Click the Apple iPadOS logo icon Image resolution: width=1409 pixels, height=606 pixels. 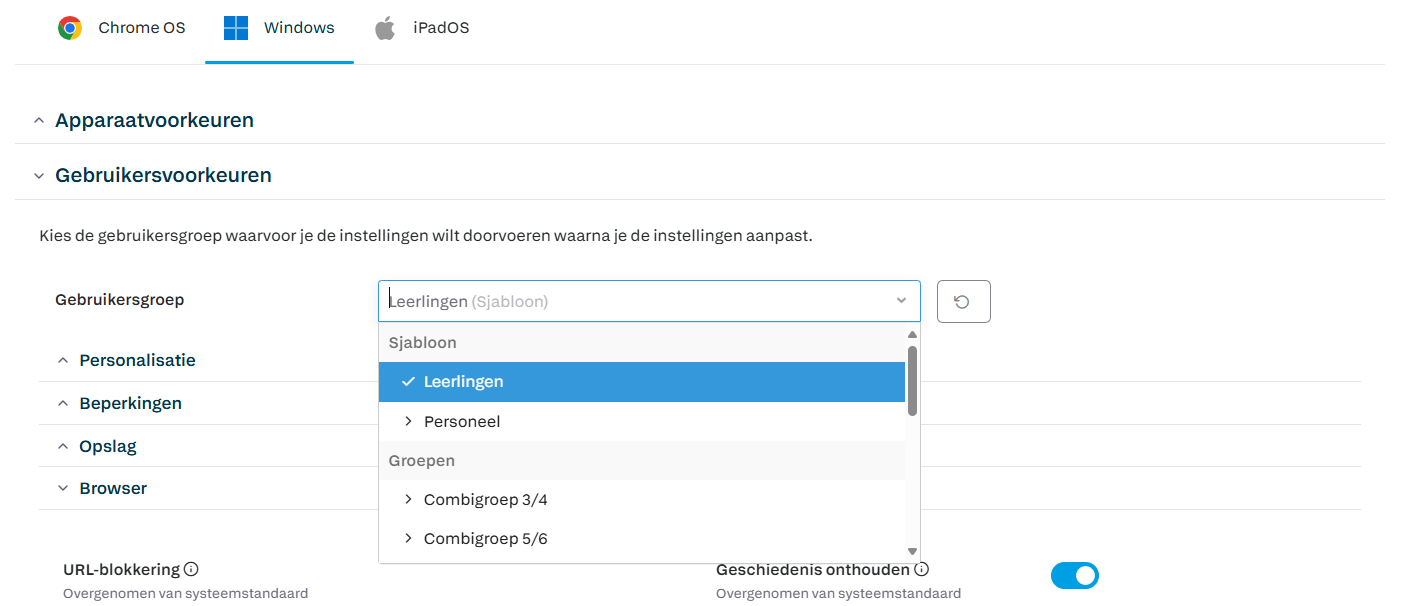(385, 28)
